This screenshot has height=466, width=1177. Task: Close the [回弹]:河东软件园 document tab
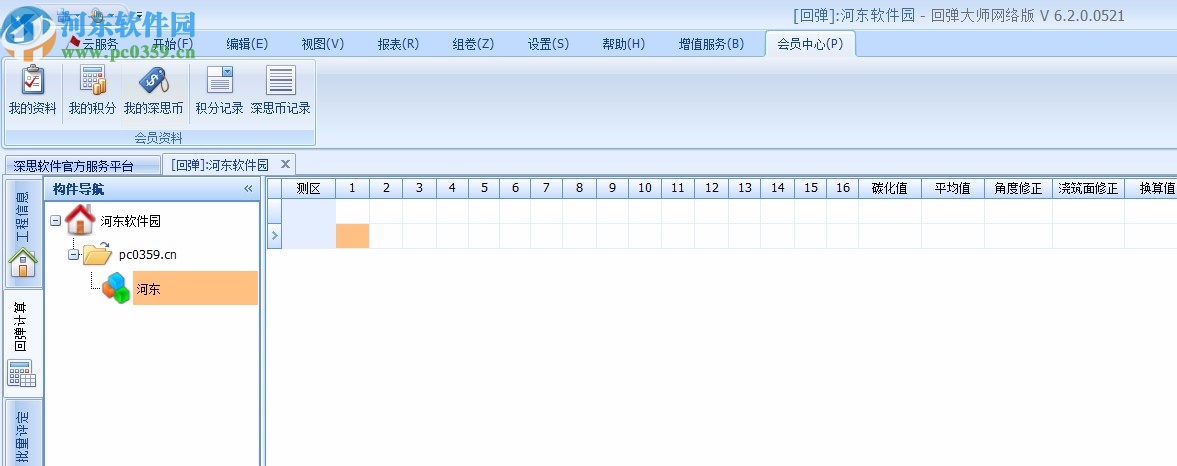click(285, 164)
